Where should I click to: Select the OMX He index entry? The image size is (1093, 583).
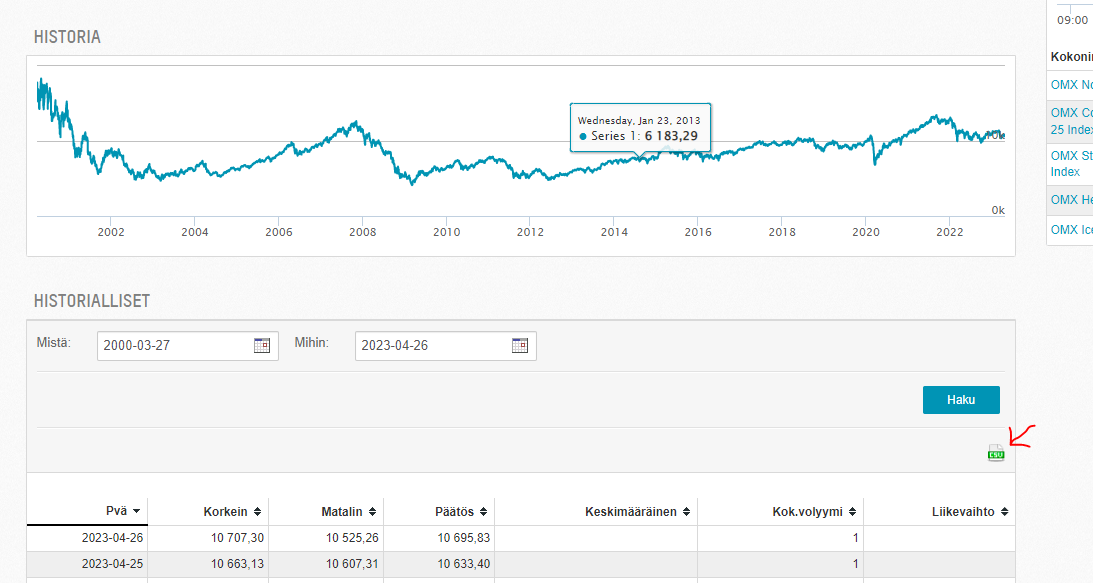click(x=1071, y=200)
